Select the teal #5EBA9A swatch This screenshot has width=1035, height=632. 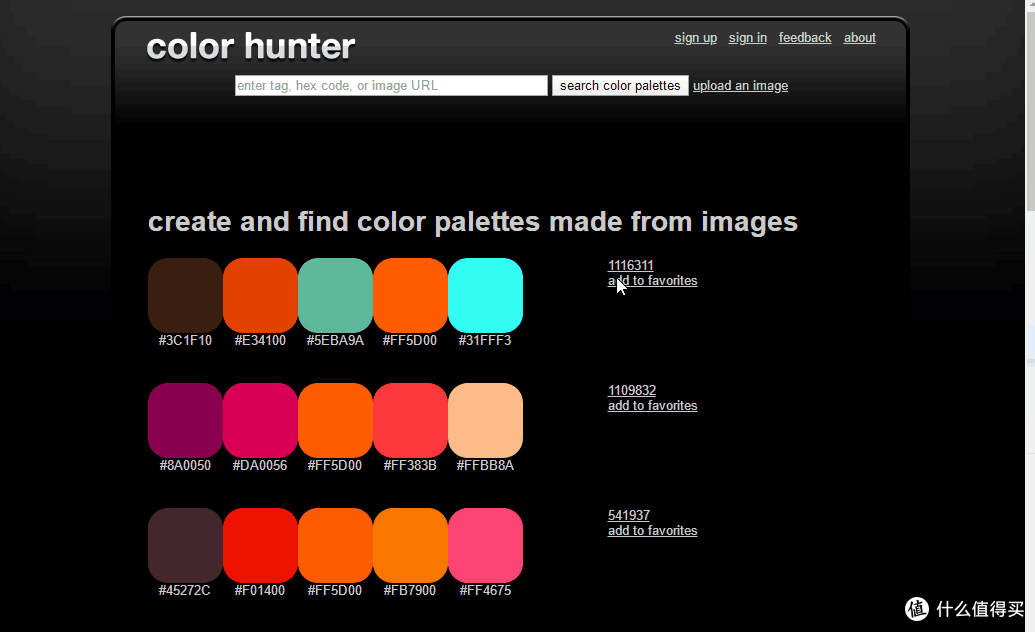[x=335, y=295]
